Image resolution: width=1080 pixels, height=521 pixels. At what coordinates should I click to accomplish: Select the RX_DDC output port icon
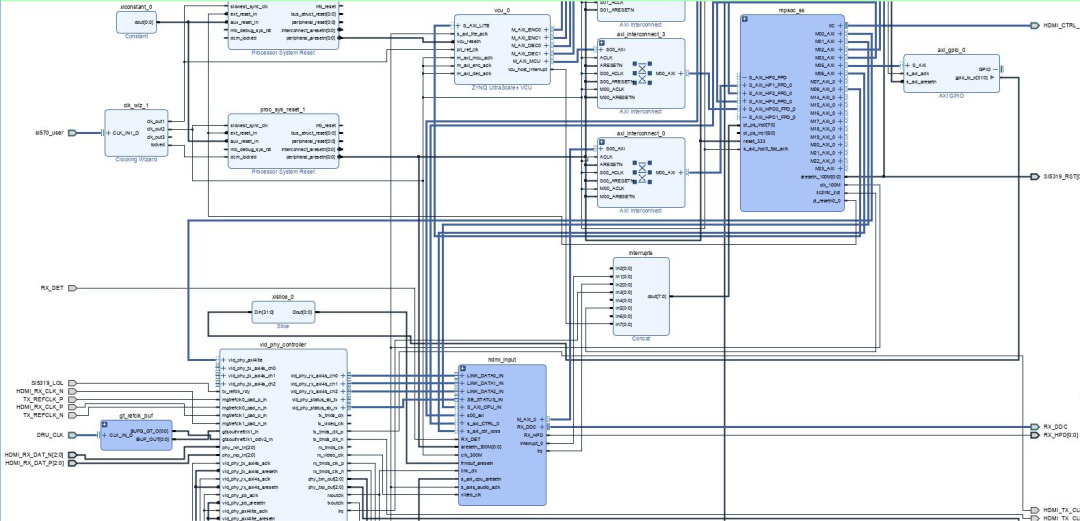[x=1035, y=427]
